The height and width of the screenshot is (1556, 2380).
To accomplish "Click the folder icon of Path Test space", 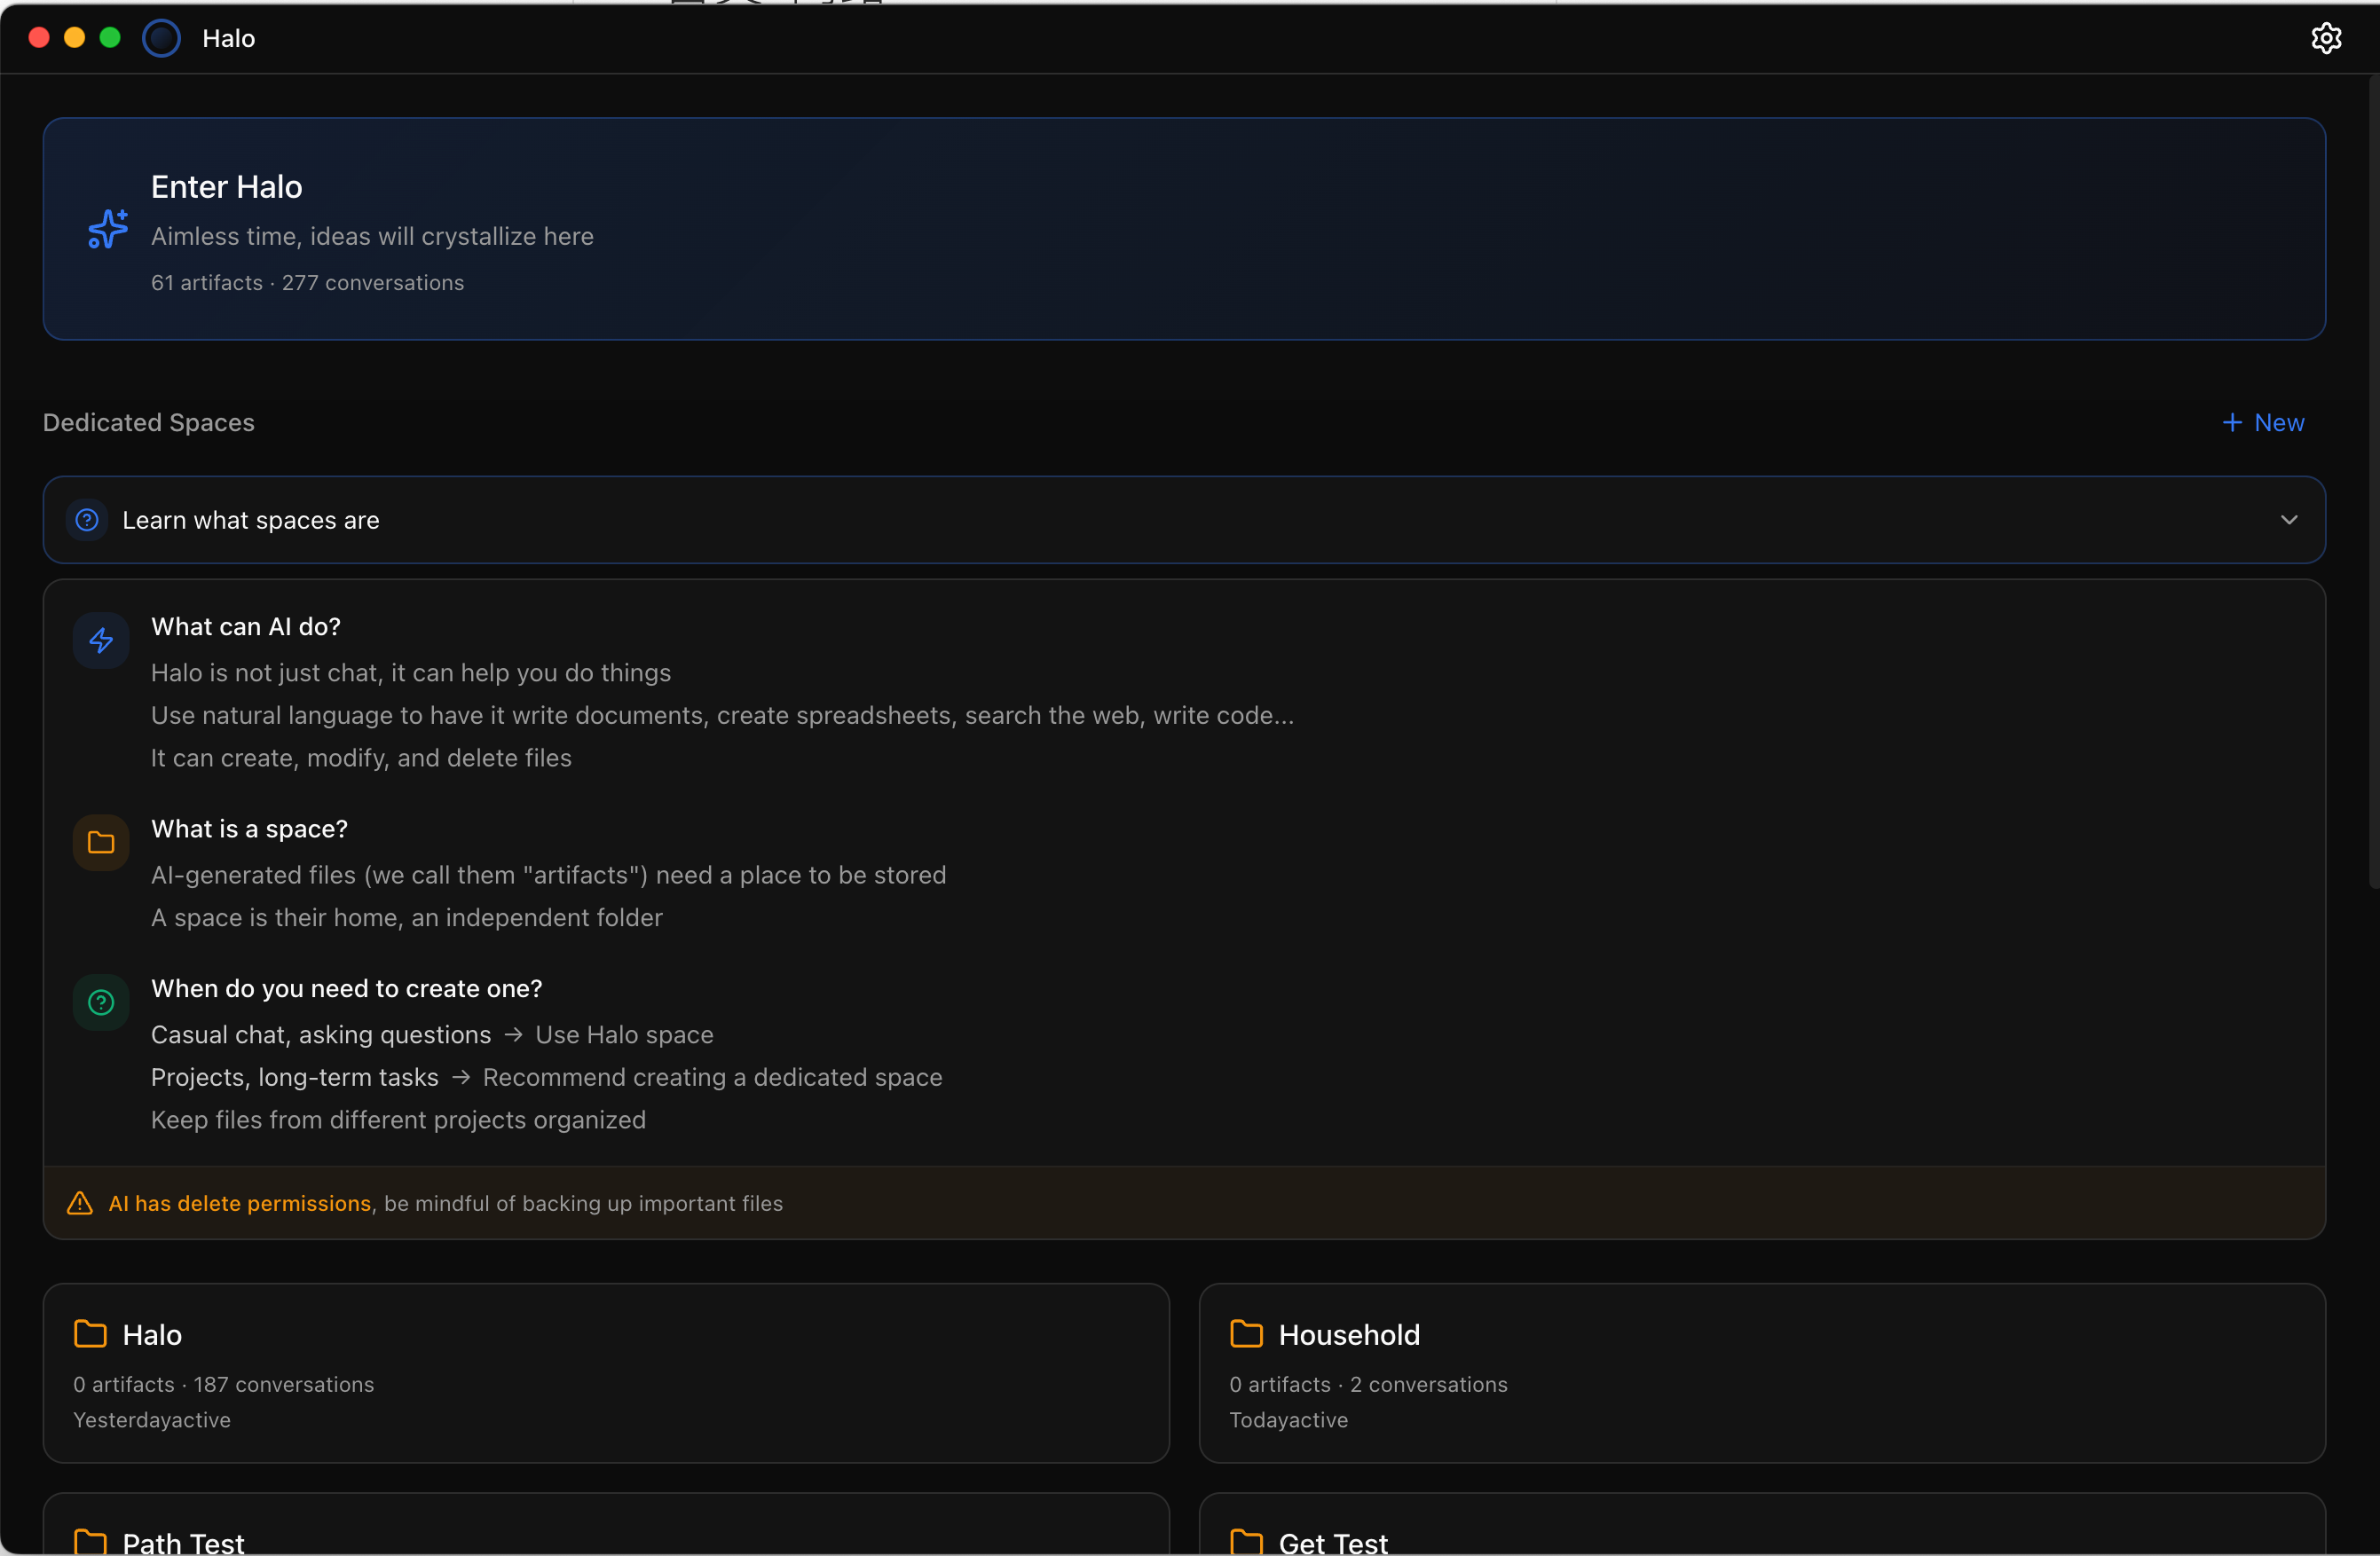I will coord(90,1542).
